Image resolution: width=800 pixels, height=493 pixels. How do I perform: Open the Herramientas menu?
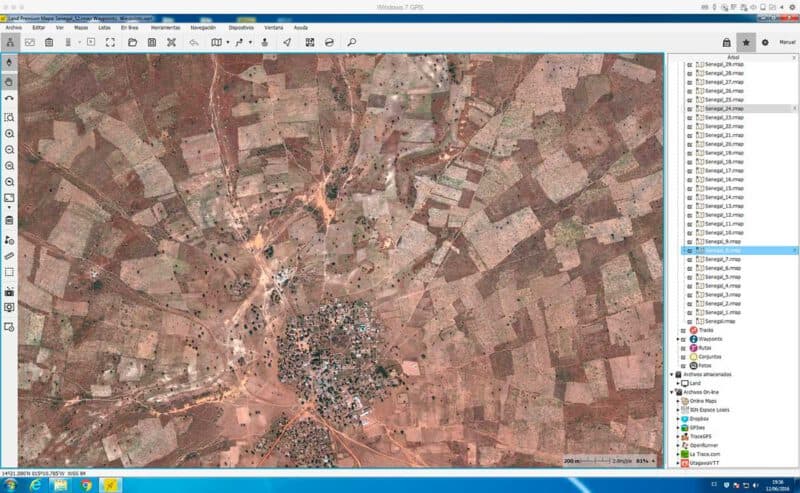tap(165, 28)
